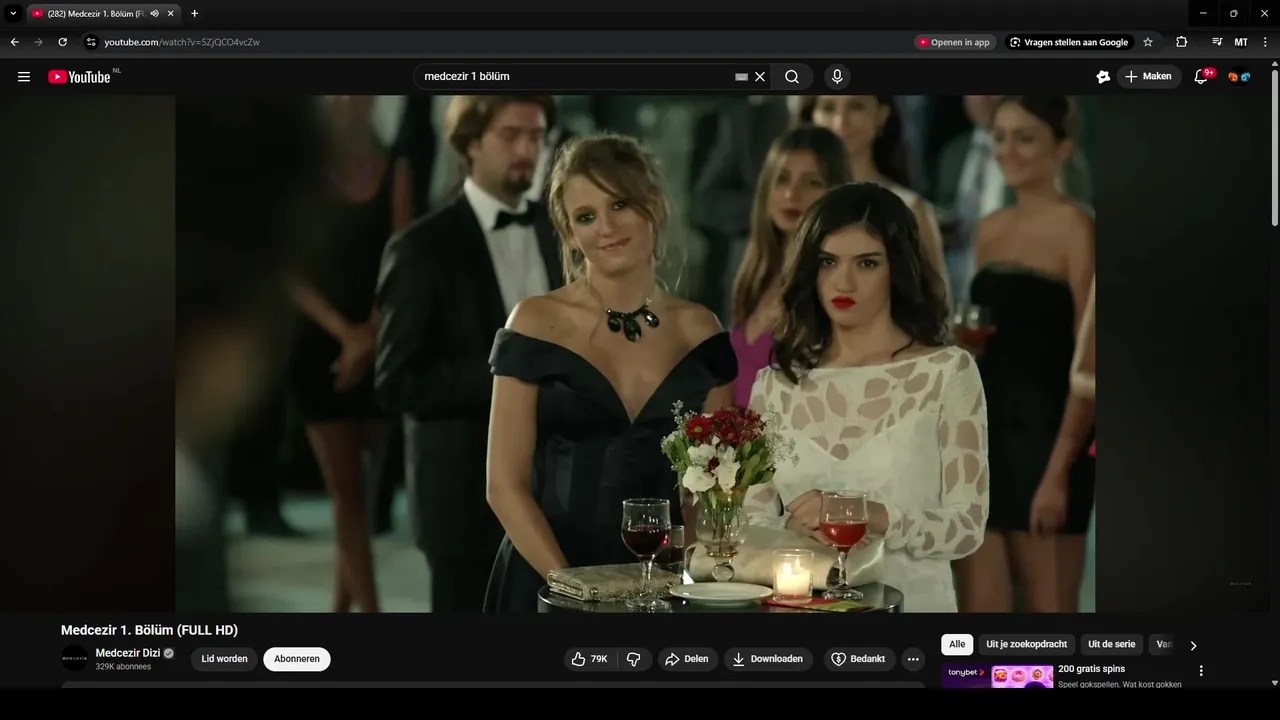Select the Medcezir 1. Bölüm browser tab
This screenshot has height=720, width=1280.
click(x=103, y=13)
